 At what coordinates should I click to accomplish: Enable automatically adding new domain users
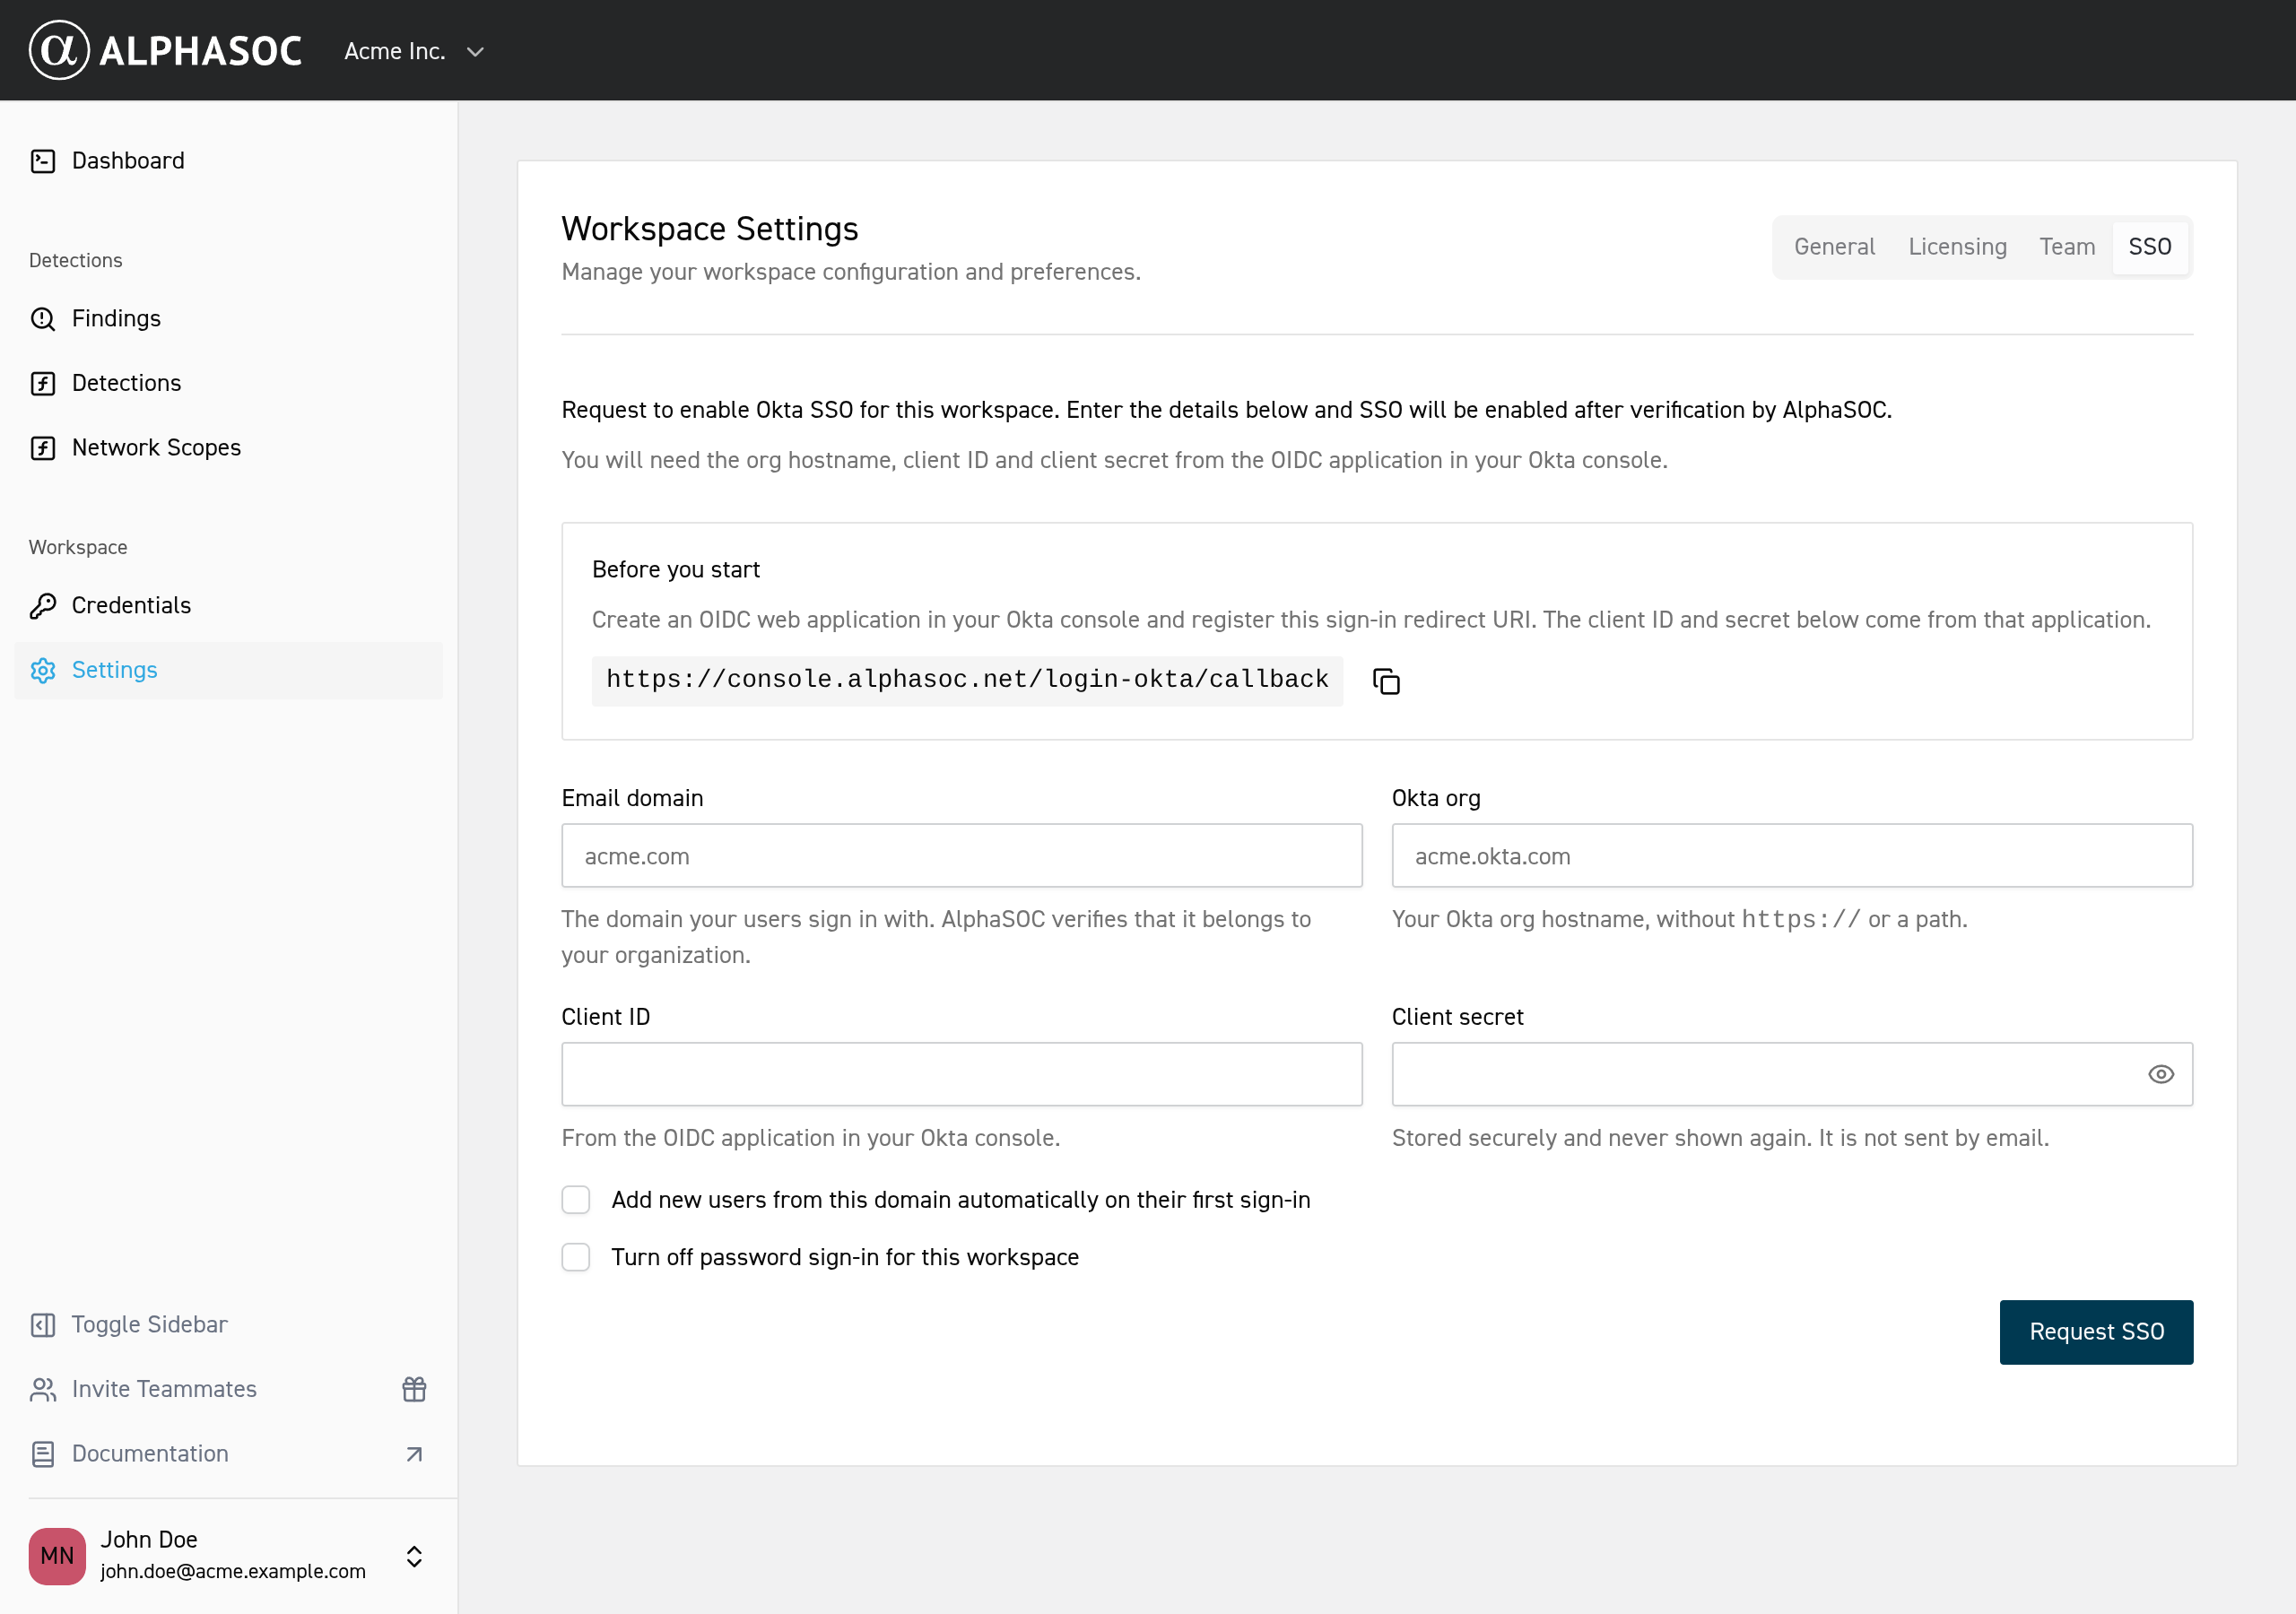click(x=576, y=1200)
